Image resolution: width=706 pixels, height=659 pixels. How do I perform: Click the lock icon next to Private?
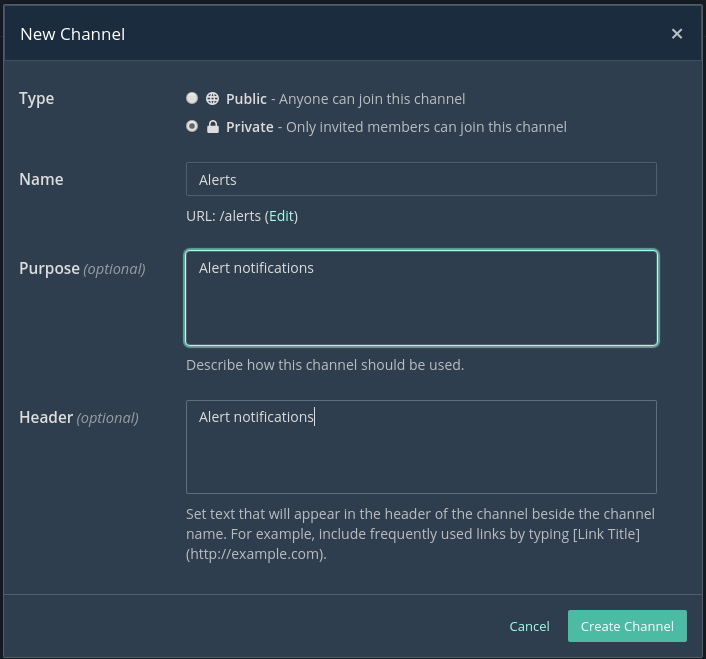click(212, 127)
